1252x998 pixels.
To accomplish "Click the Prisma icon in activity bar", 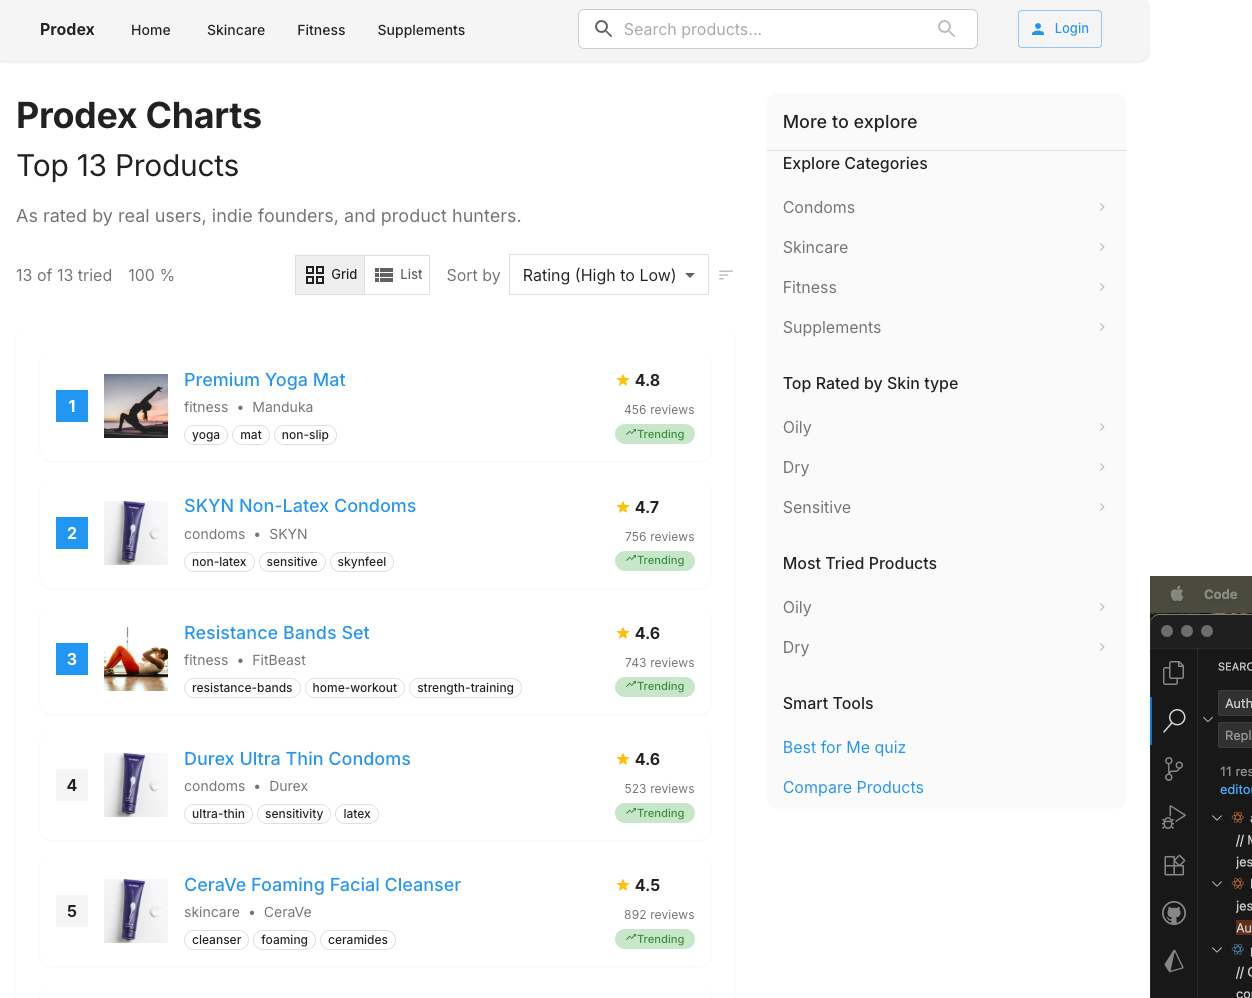I will tap(1174, 961).
